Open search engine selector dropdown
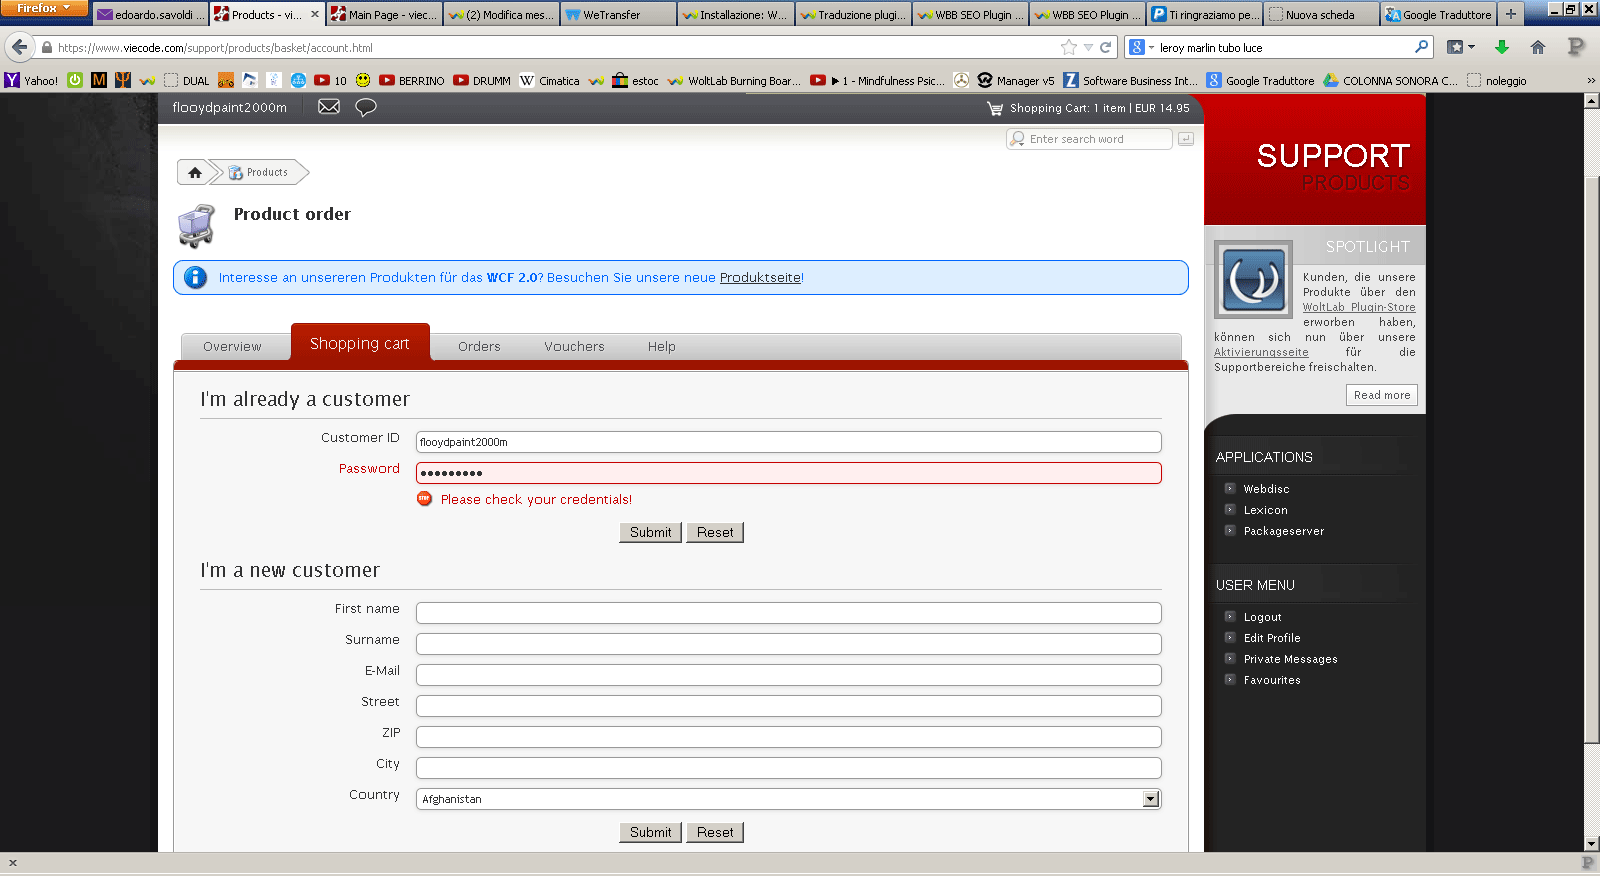The height and width of the screenshot is (876, 1600). point(1140,47)
